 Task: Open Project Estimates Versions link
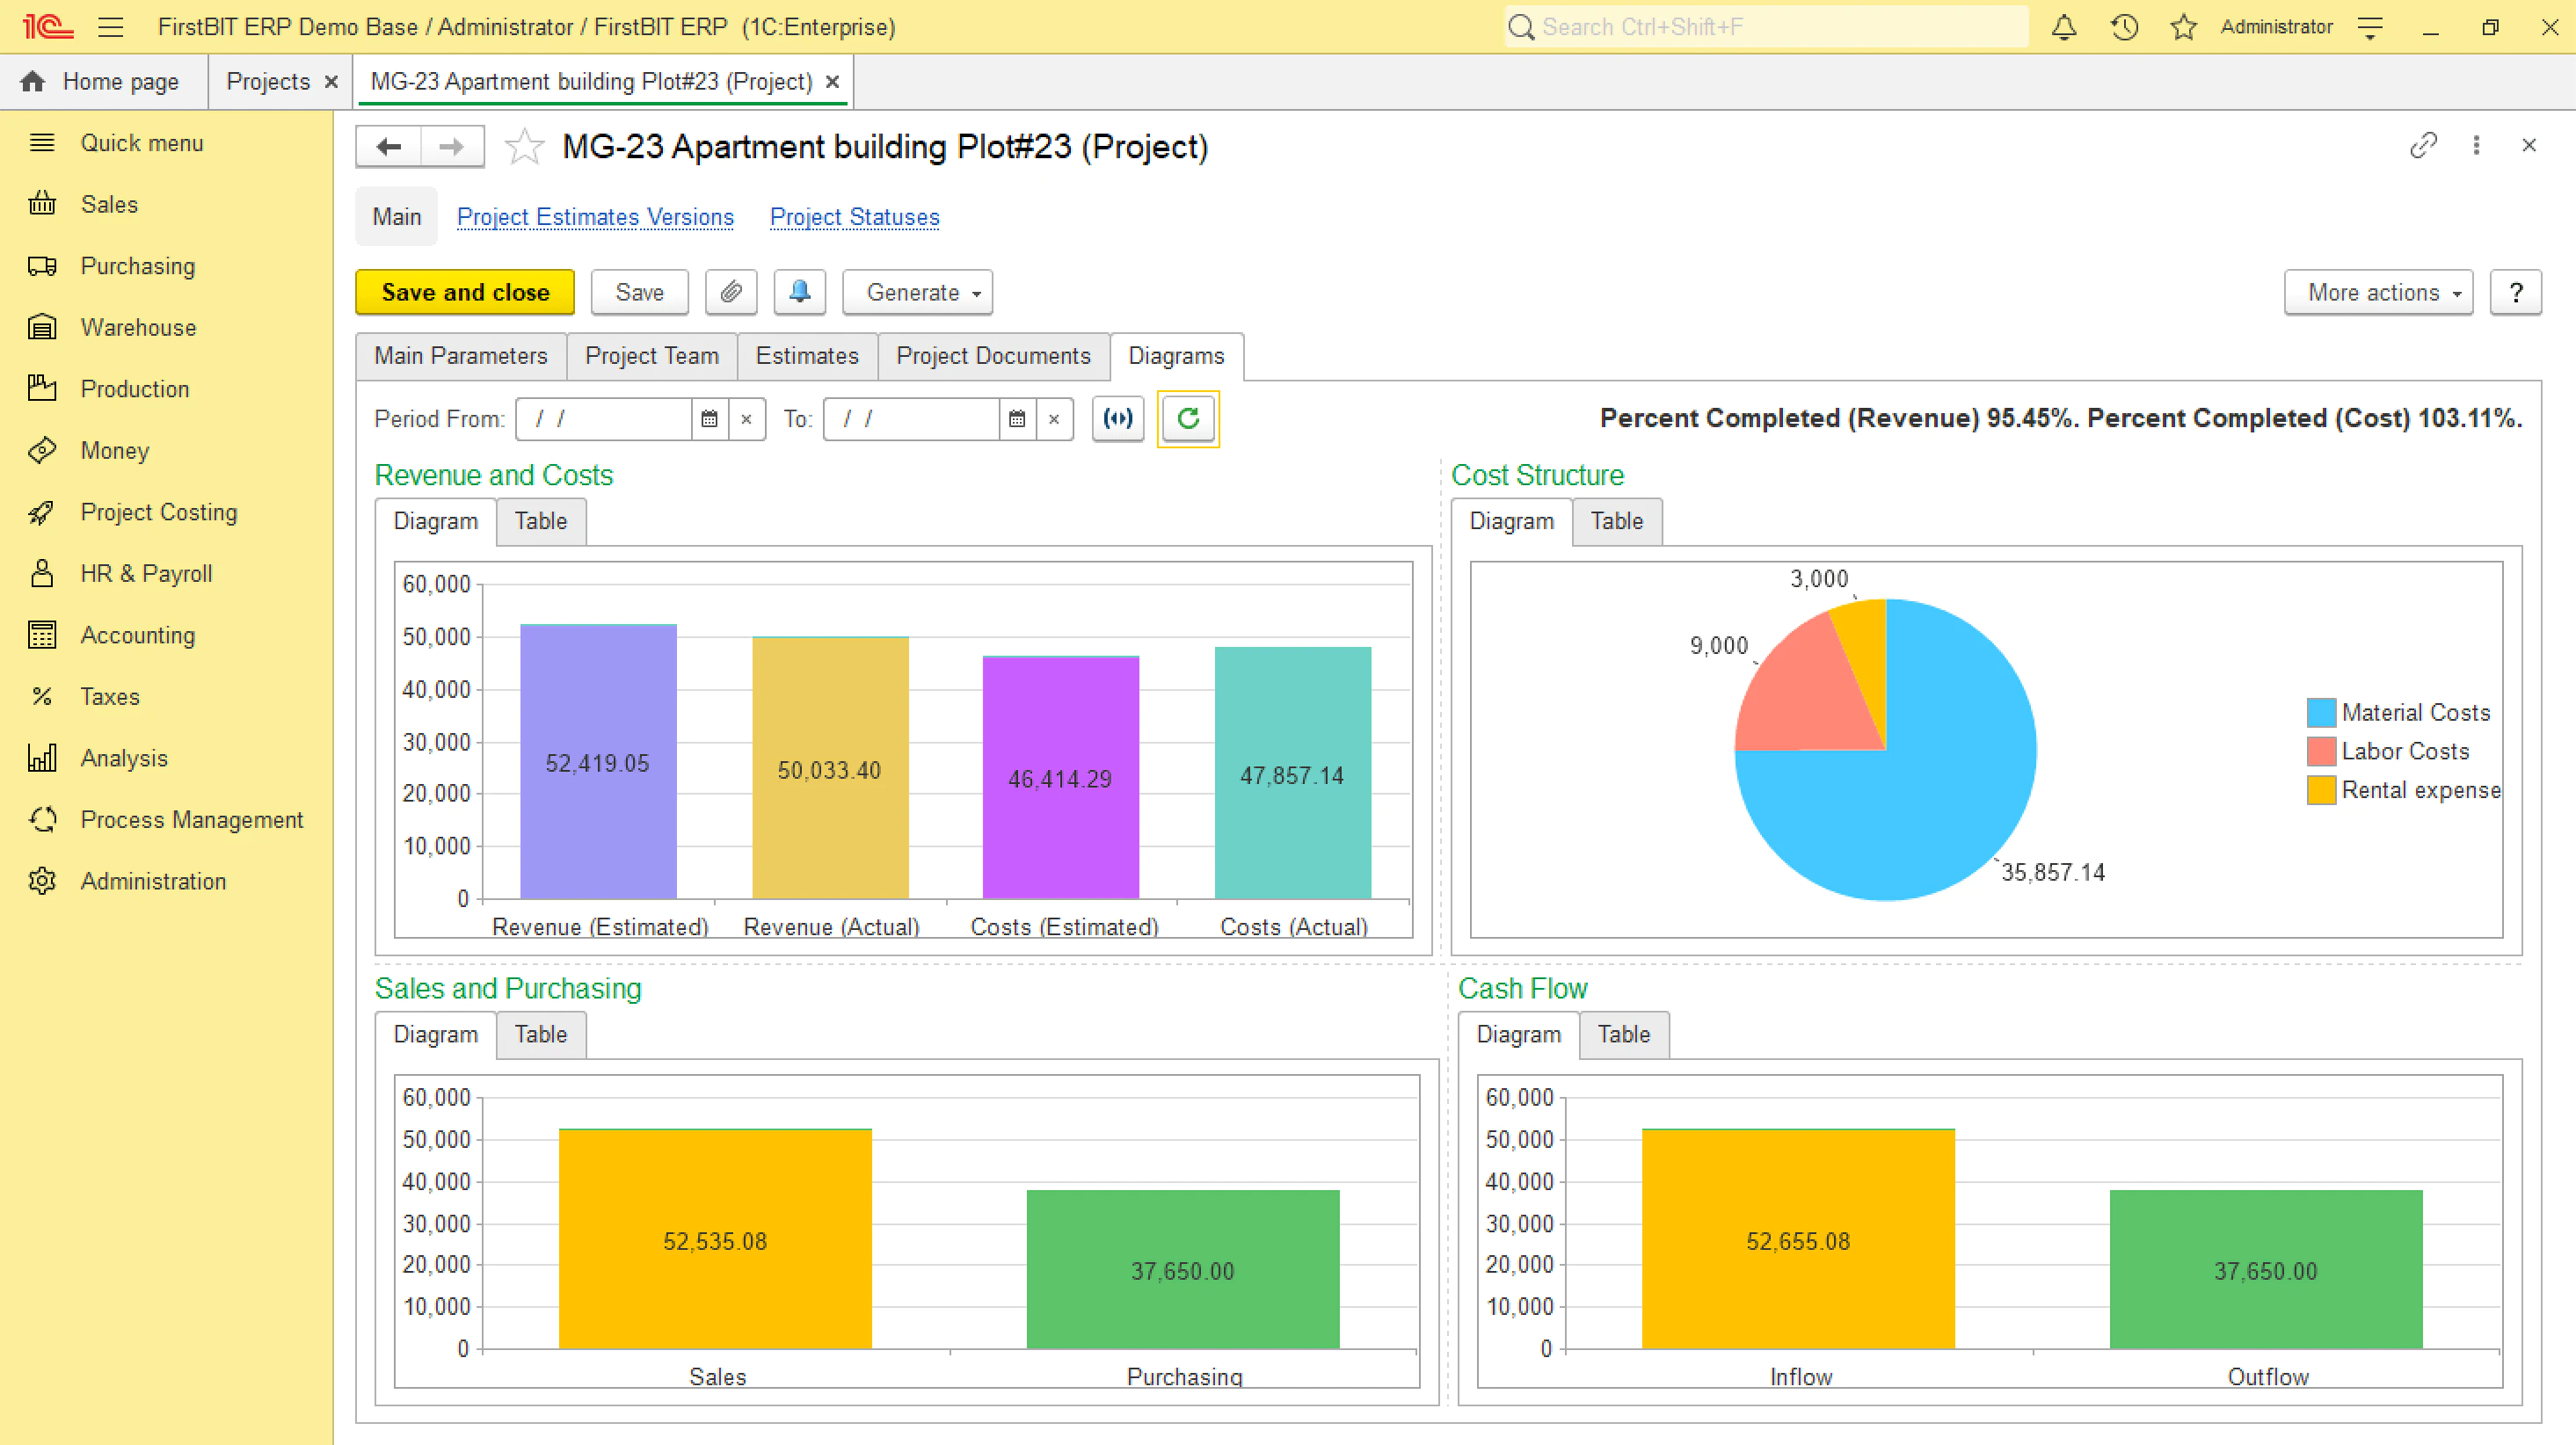coord(595,217)
